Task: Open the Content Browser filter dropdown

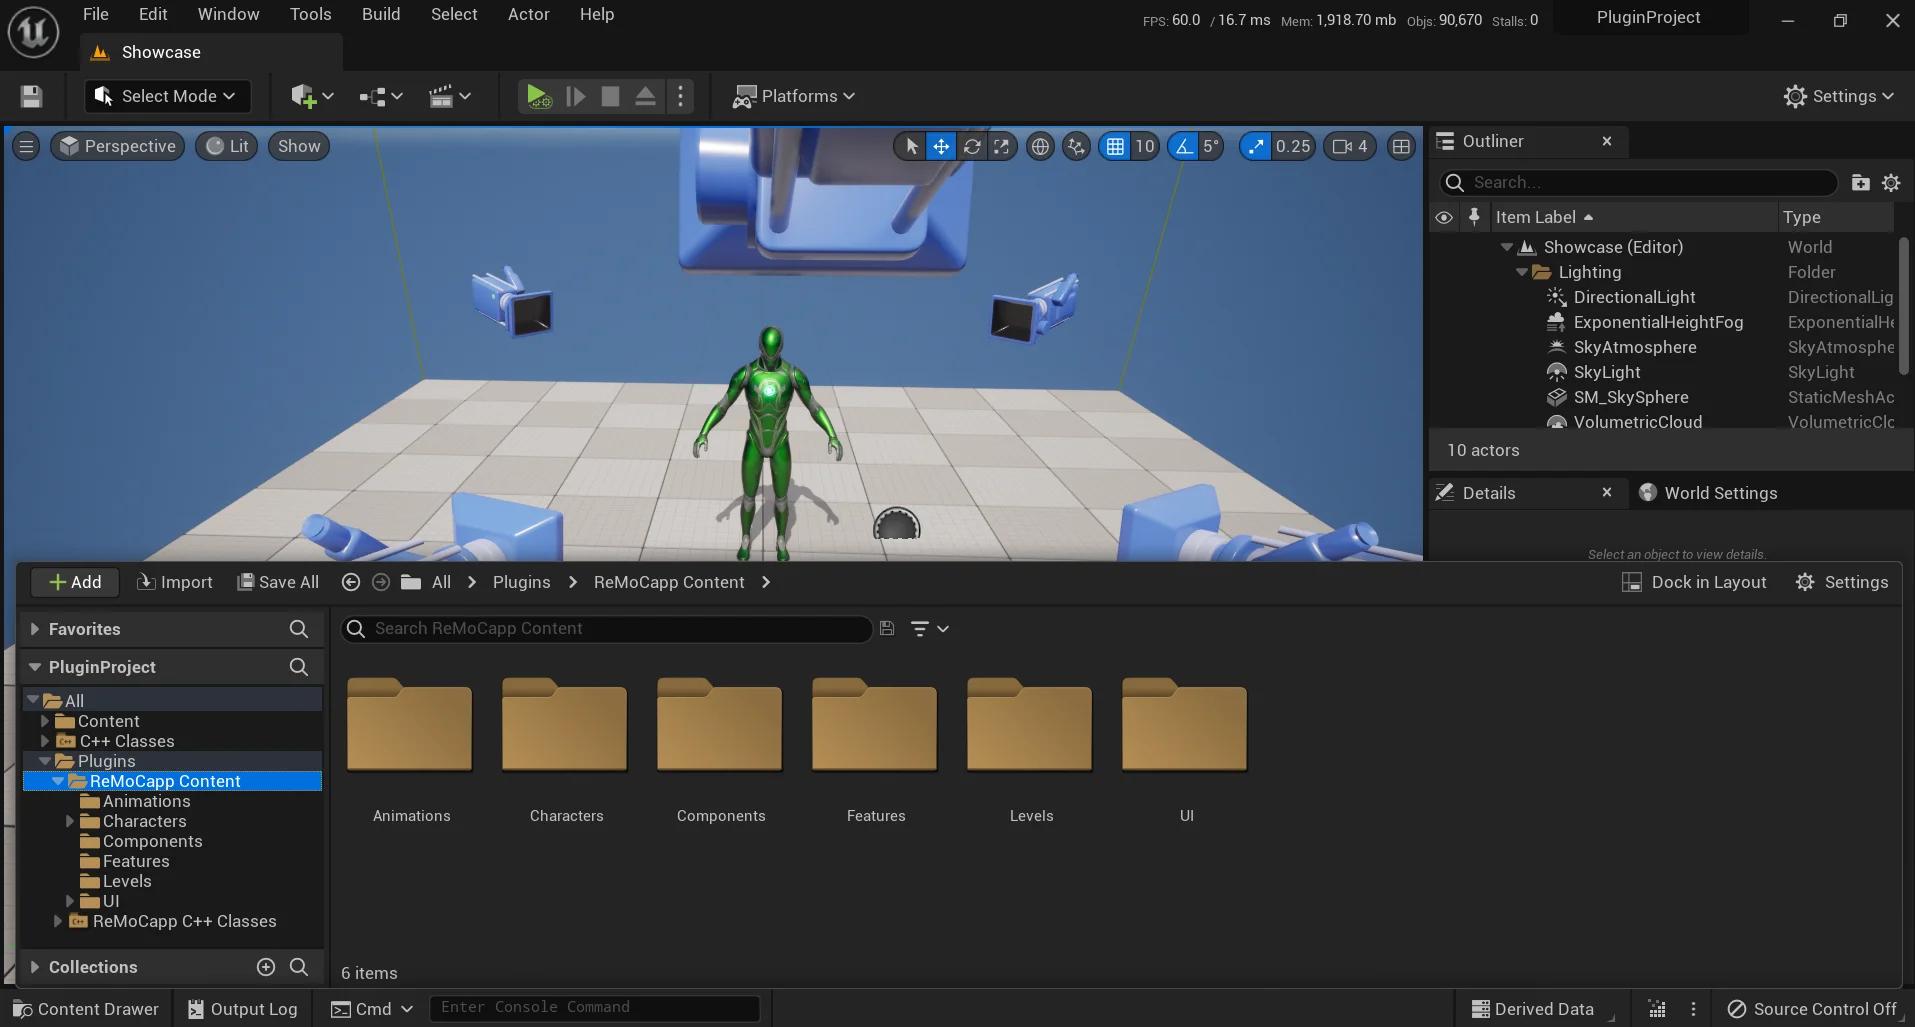Action: click(x=929, y=628)
